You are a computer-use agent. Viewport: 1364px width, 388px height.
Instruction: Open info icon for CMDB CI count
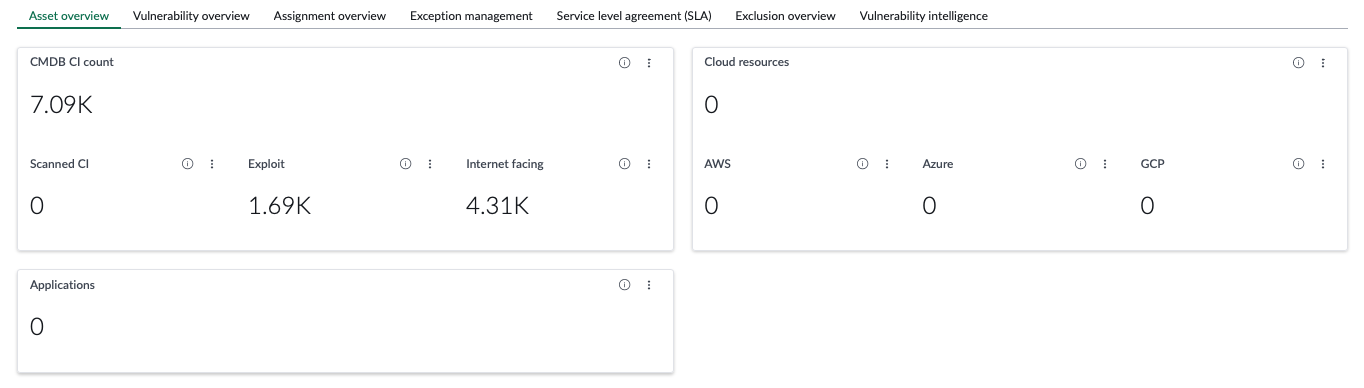(x=624, y=62)
